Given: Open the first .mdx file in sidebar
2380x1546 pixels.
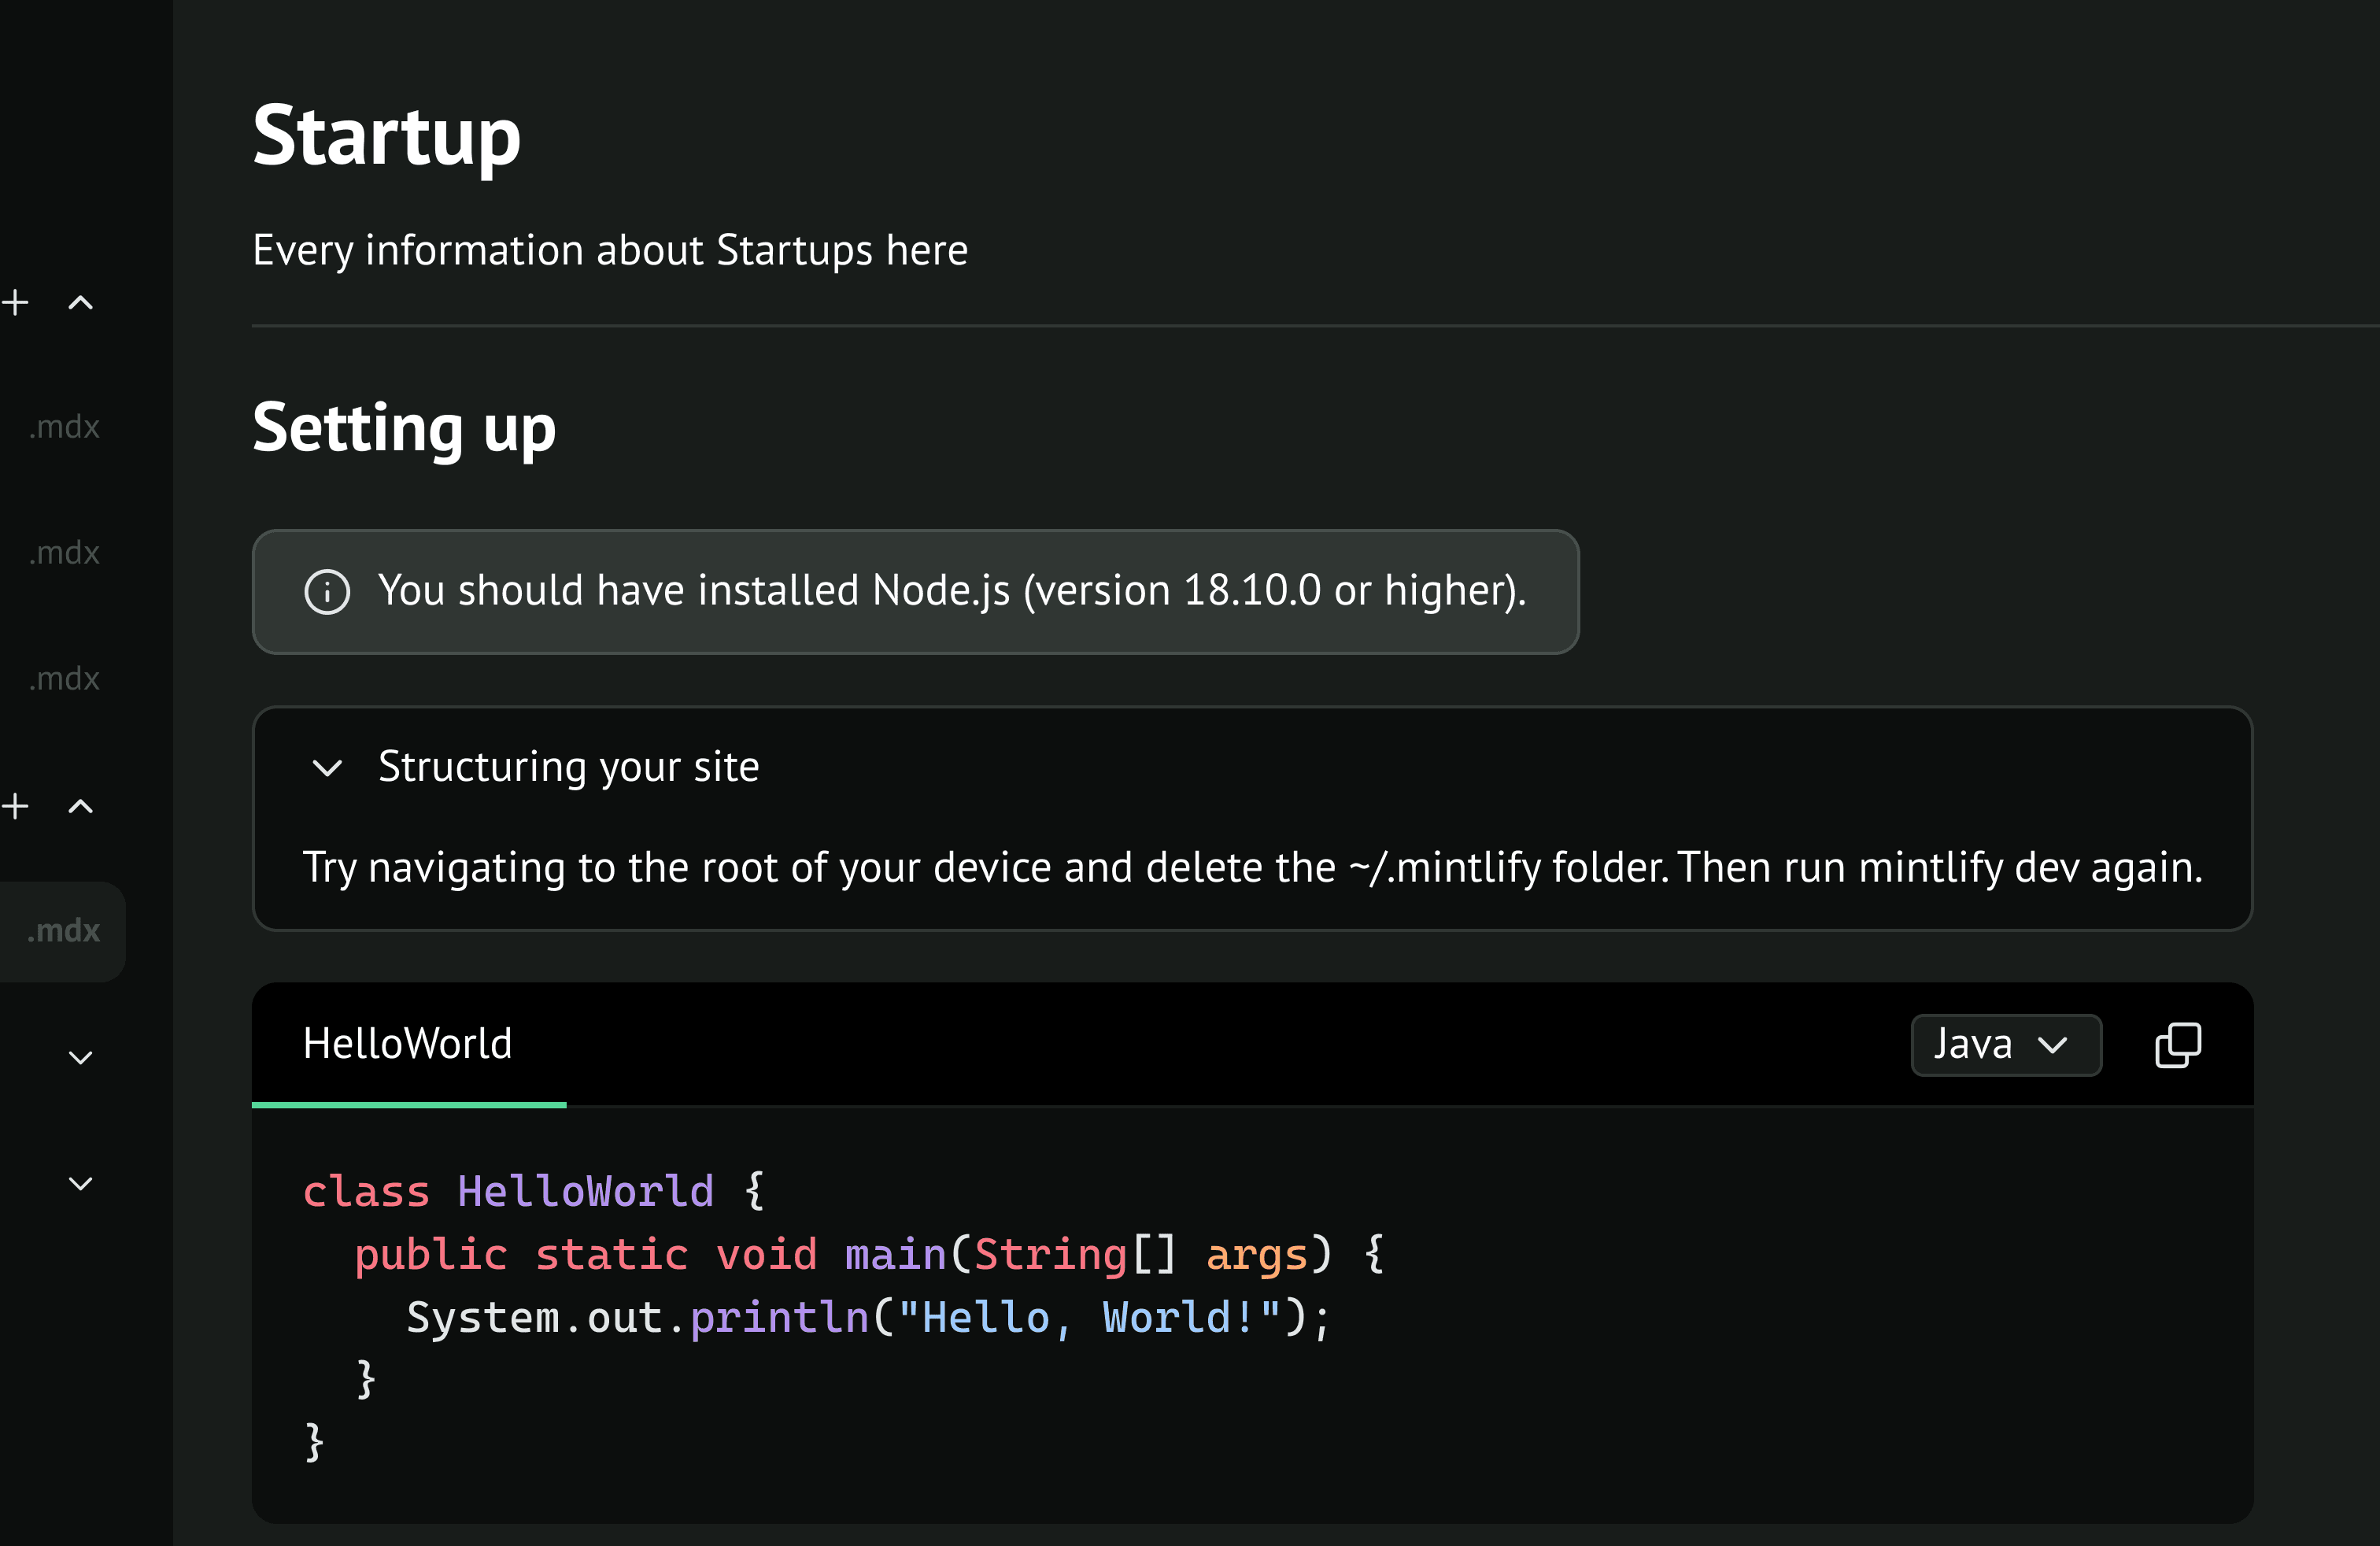Looking at the screenshot, I should click(64, 427).
